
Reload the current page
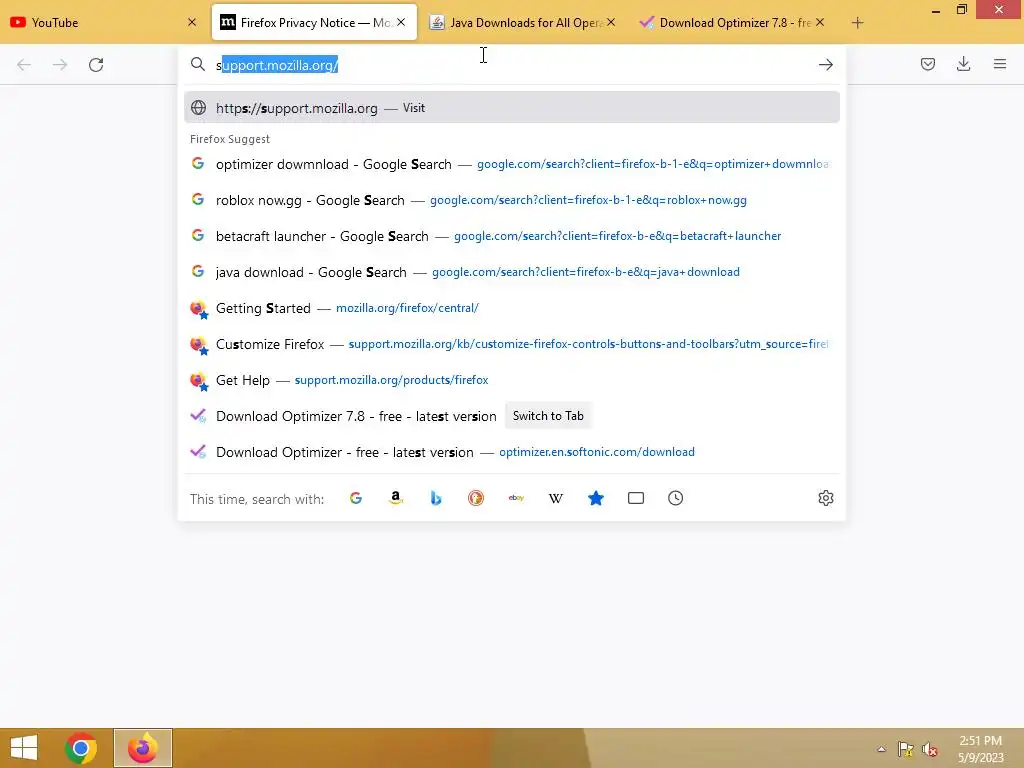coord(96,65)
